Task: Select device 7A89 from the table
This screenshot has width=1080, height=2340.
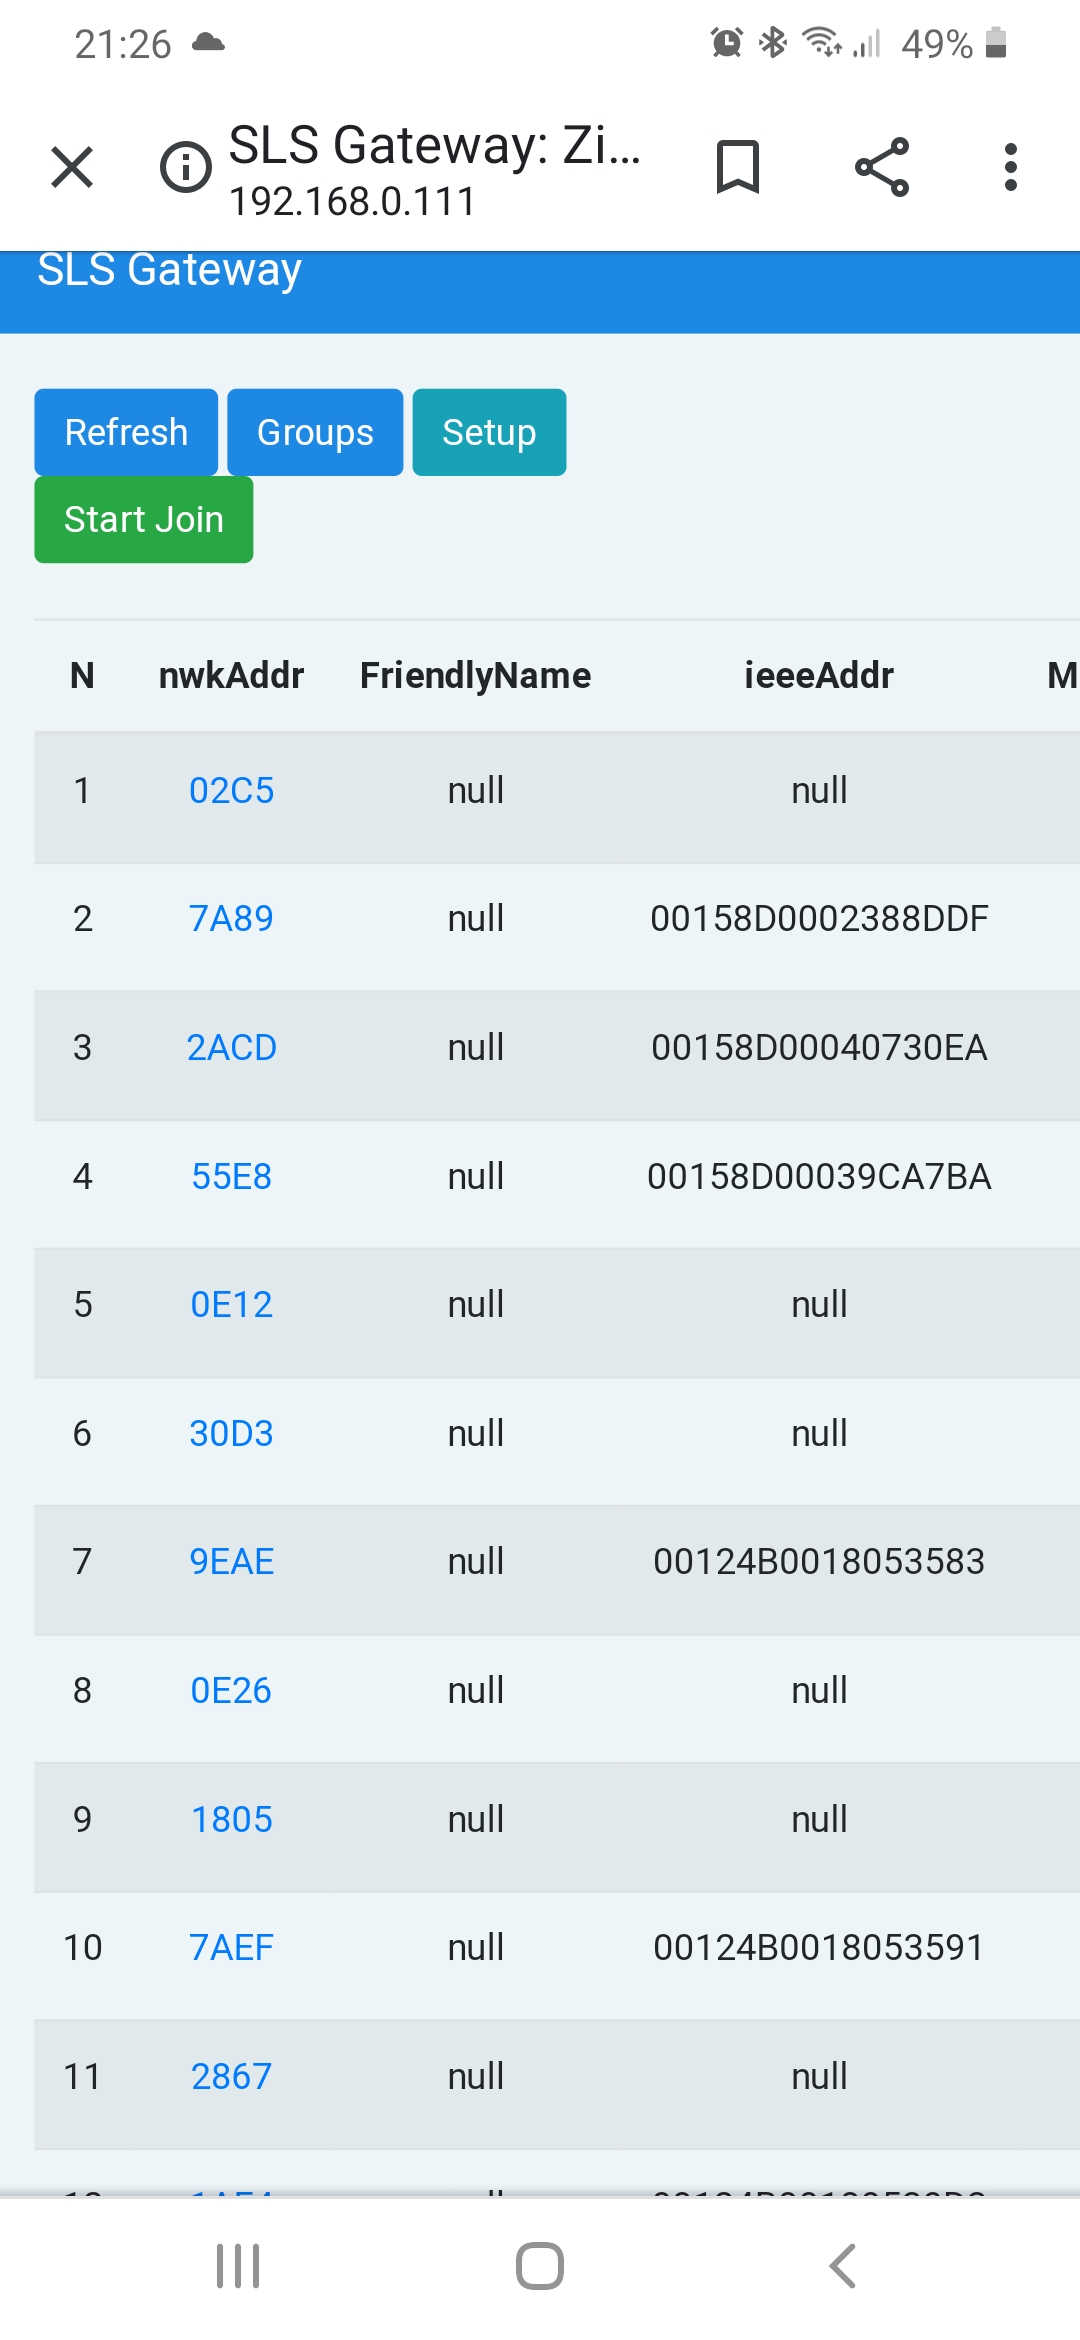Action: click(231, 918)
